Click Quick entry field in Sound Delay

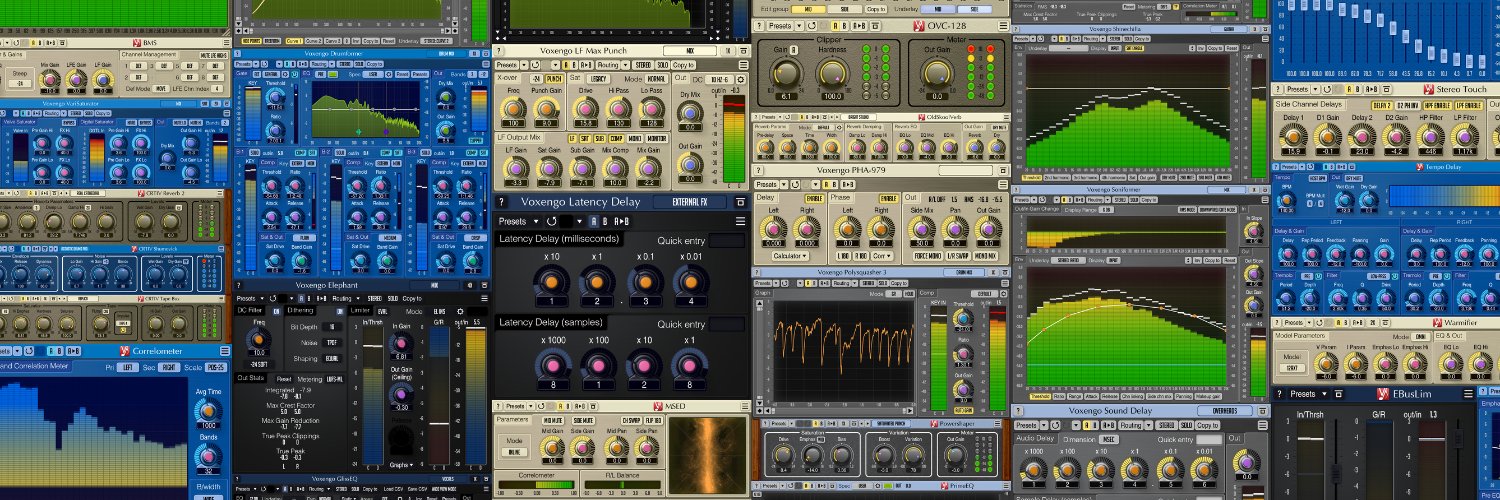(x=1209, y=439)
